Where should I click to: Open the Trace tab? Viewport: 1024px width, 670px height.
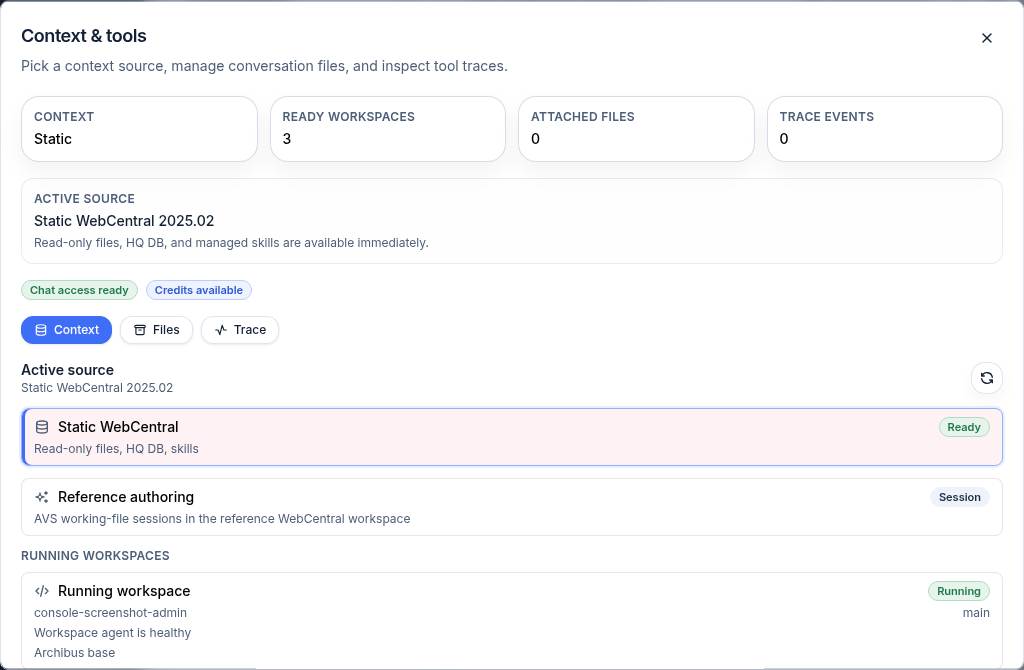point(240,330)
